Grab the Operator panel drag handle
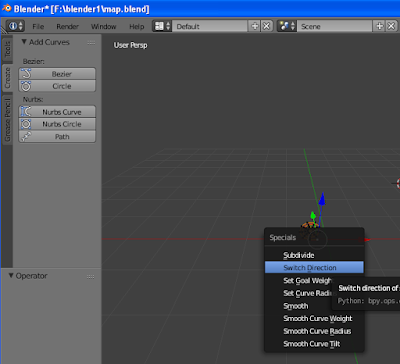Screen dimensions: 400x364 tap(90, 277)
